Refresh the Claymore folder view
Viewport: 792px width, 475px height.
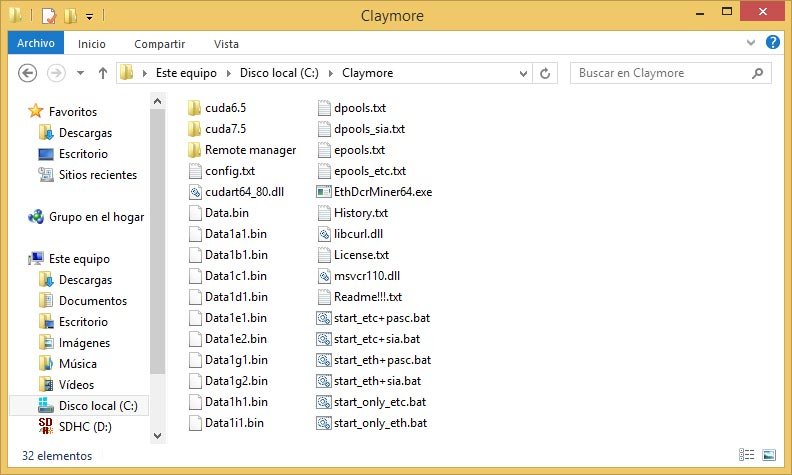(x=545, y=73)
